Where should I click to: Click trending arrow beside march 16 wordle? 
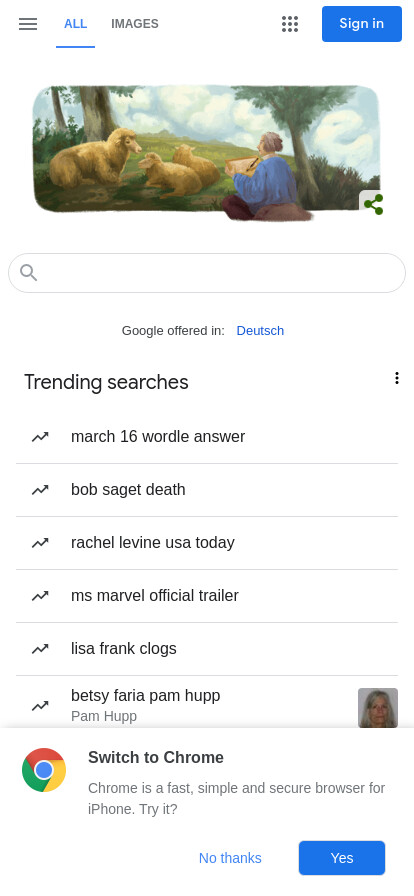point(40,437)
